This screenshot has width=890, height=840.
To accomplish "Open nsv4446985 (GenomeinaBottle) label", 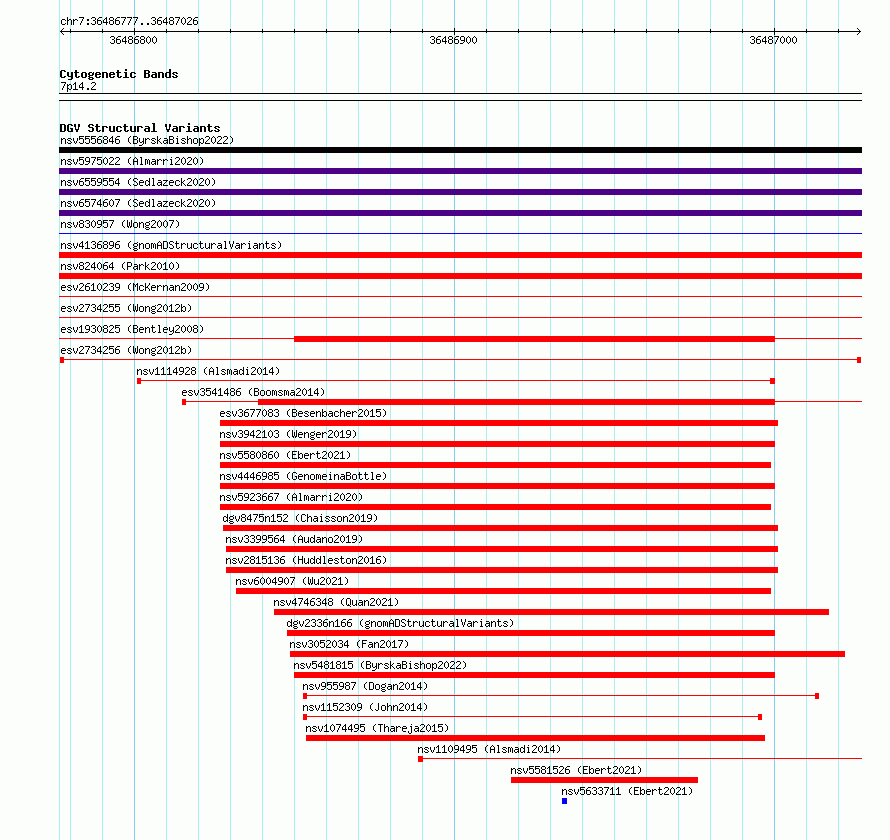I will click(303, 476).
